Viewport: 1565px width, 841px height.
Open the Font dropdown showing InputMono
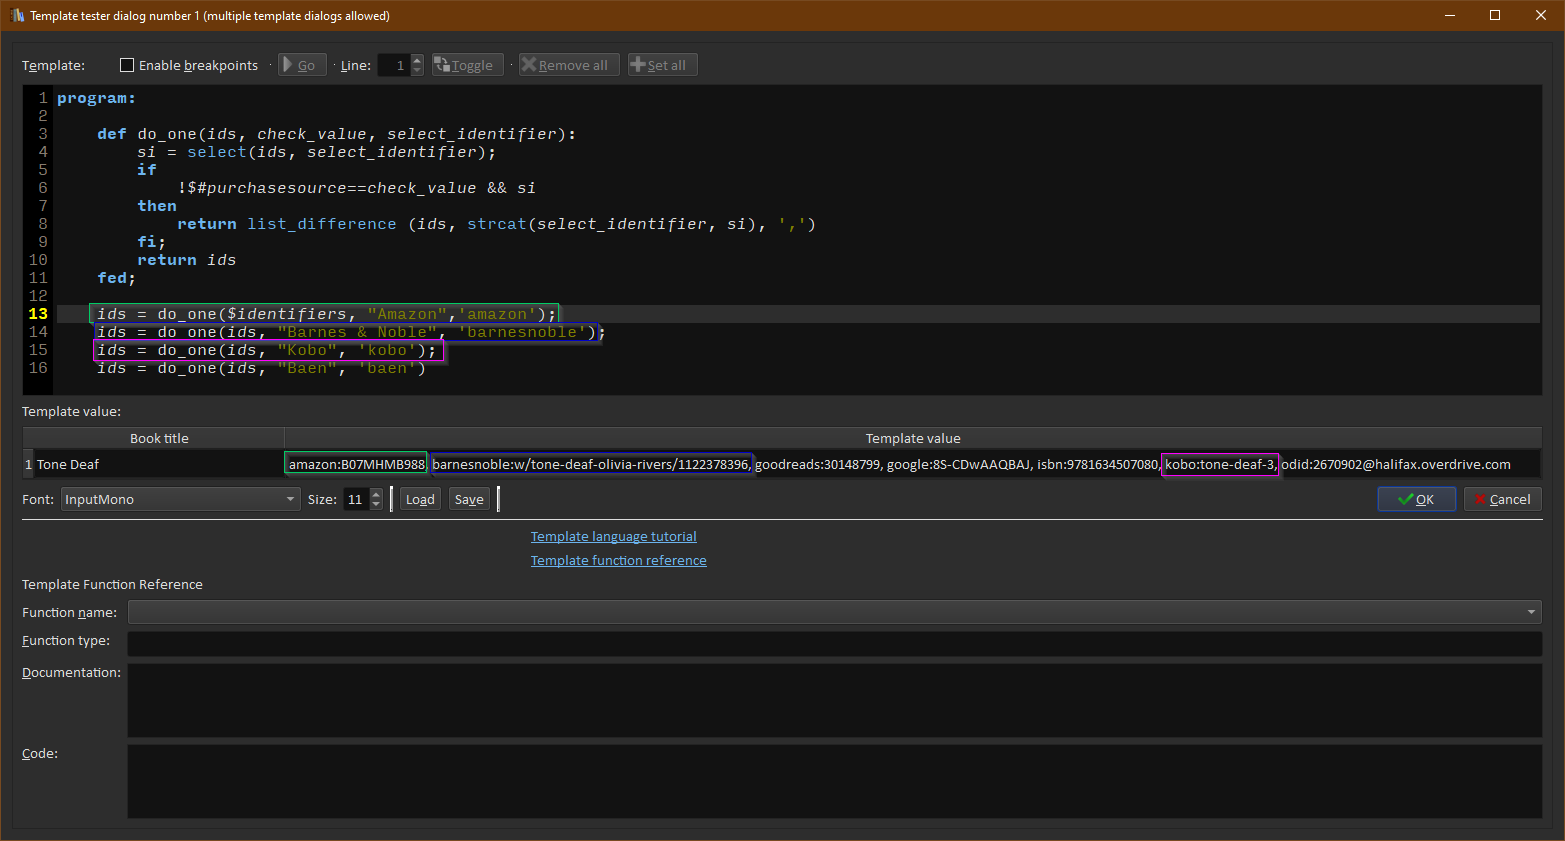180,499
